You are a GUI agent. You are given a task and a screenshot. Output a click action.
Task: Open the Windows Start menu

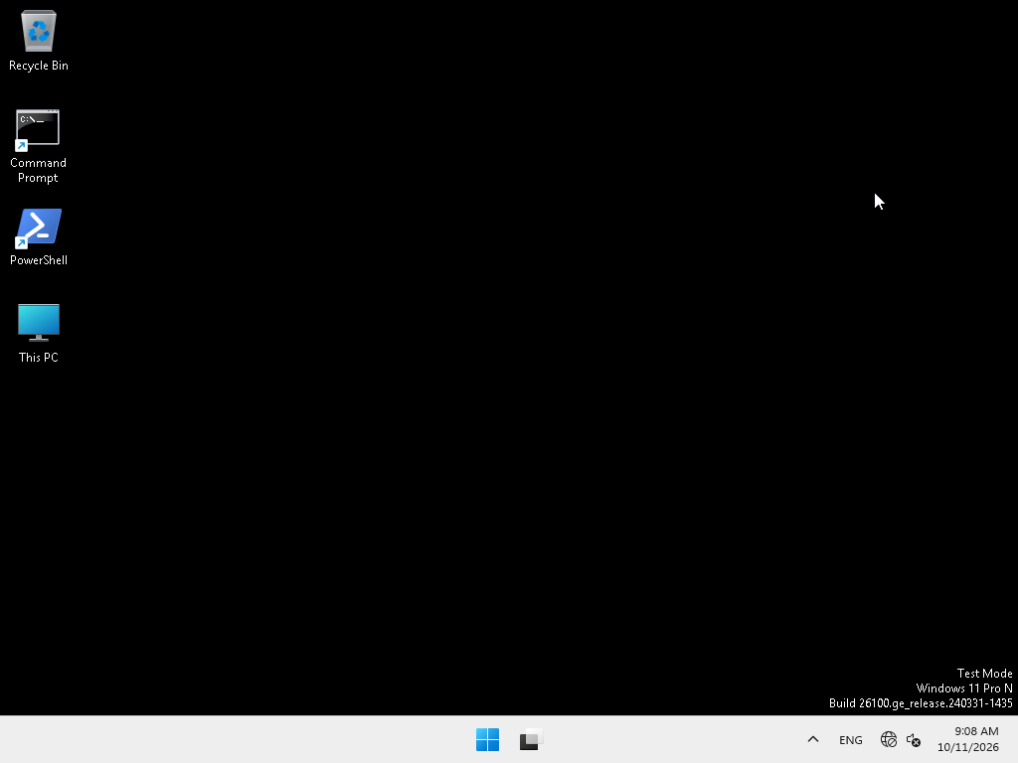488,740
